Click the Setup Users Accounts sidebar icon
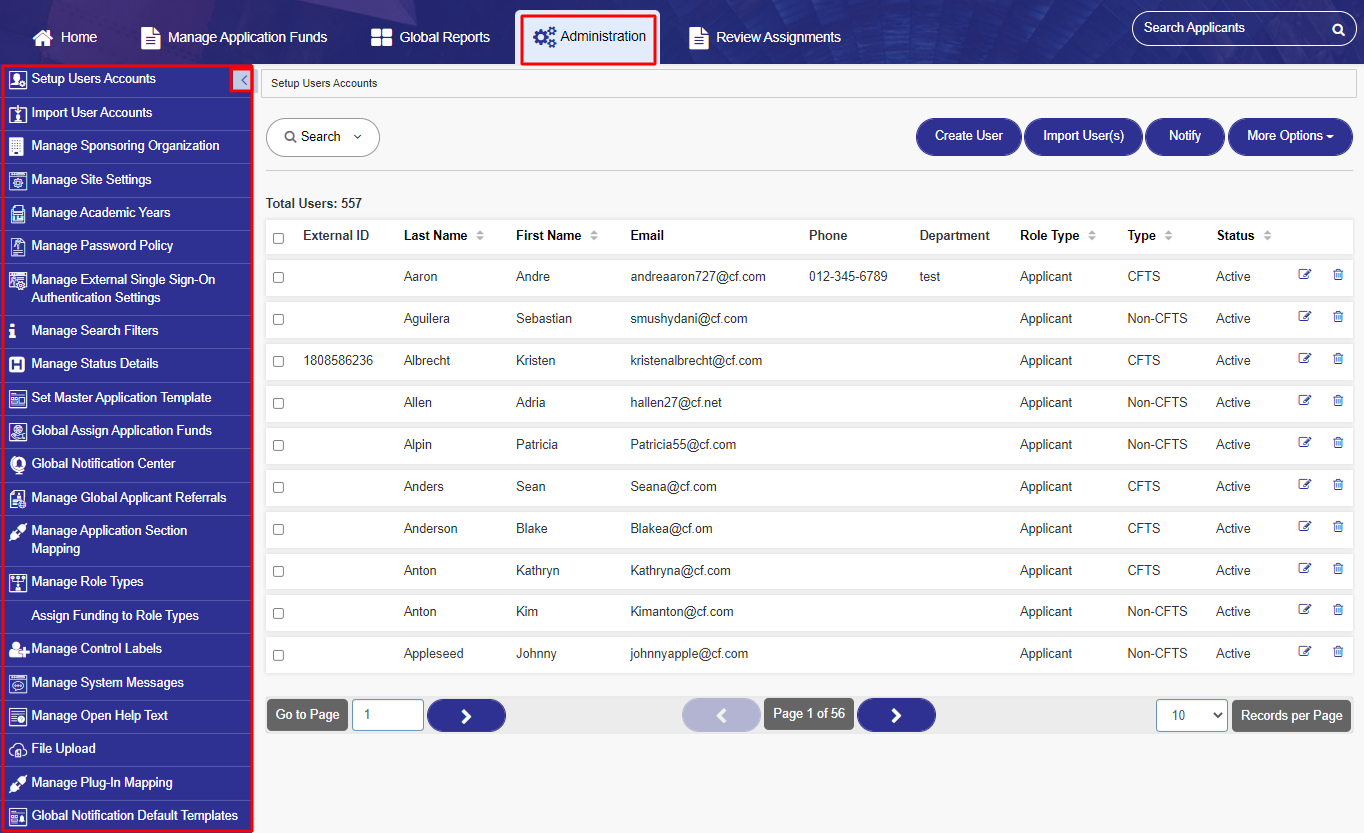This screenshot has height=833, width=1364. point(17,79)
